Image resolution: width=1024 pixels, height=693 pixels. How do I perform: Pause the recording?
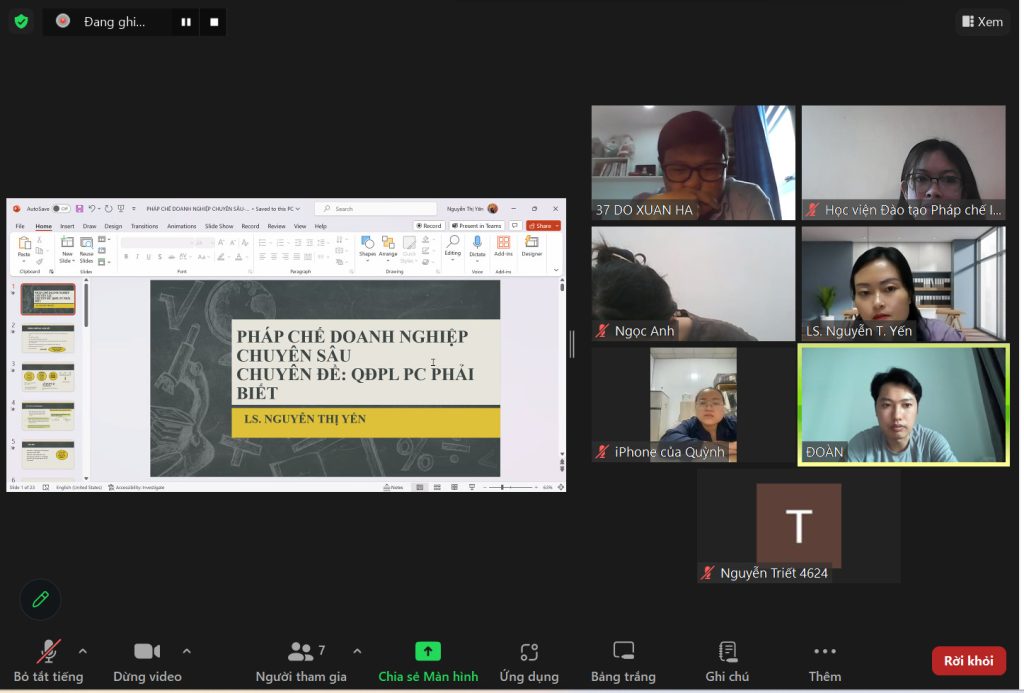tap(185, 22)
